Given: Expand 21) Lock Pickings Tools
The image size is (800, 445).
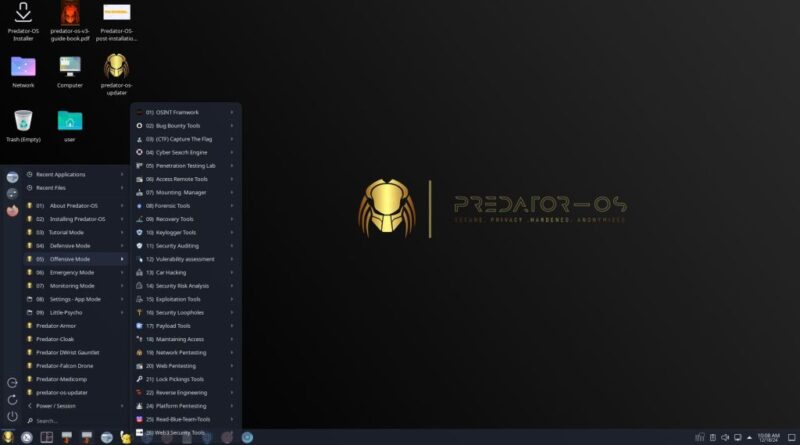Looking at the screenshot, I should pyautogui.click(x=186, y=379).
